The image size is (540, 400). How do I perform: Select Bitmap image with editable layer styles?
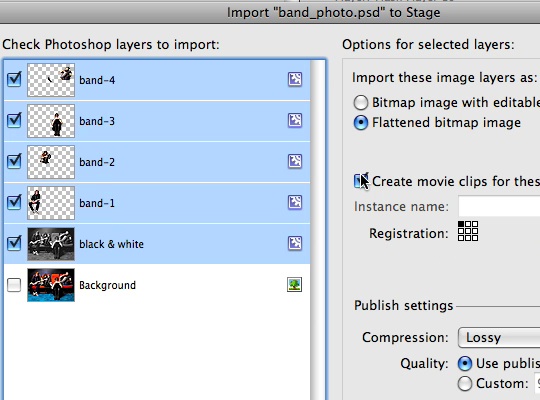[361, 103]
